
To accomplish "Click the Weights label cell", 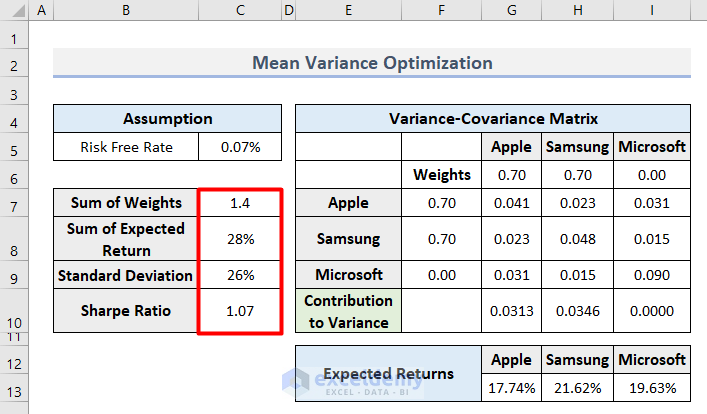I will pos(442,175).
